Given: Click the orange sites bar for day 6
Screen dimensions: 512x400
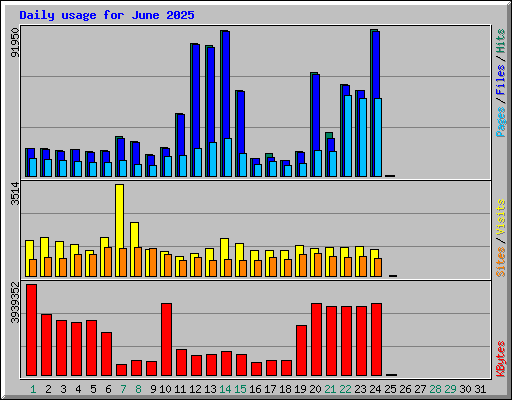Looking at the screenshot, I should (108, 262).
